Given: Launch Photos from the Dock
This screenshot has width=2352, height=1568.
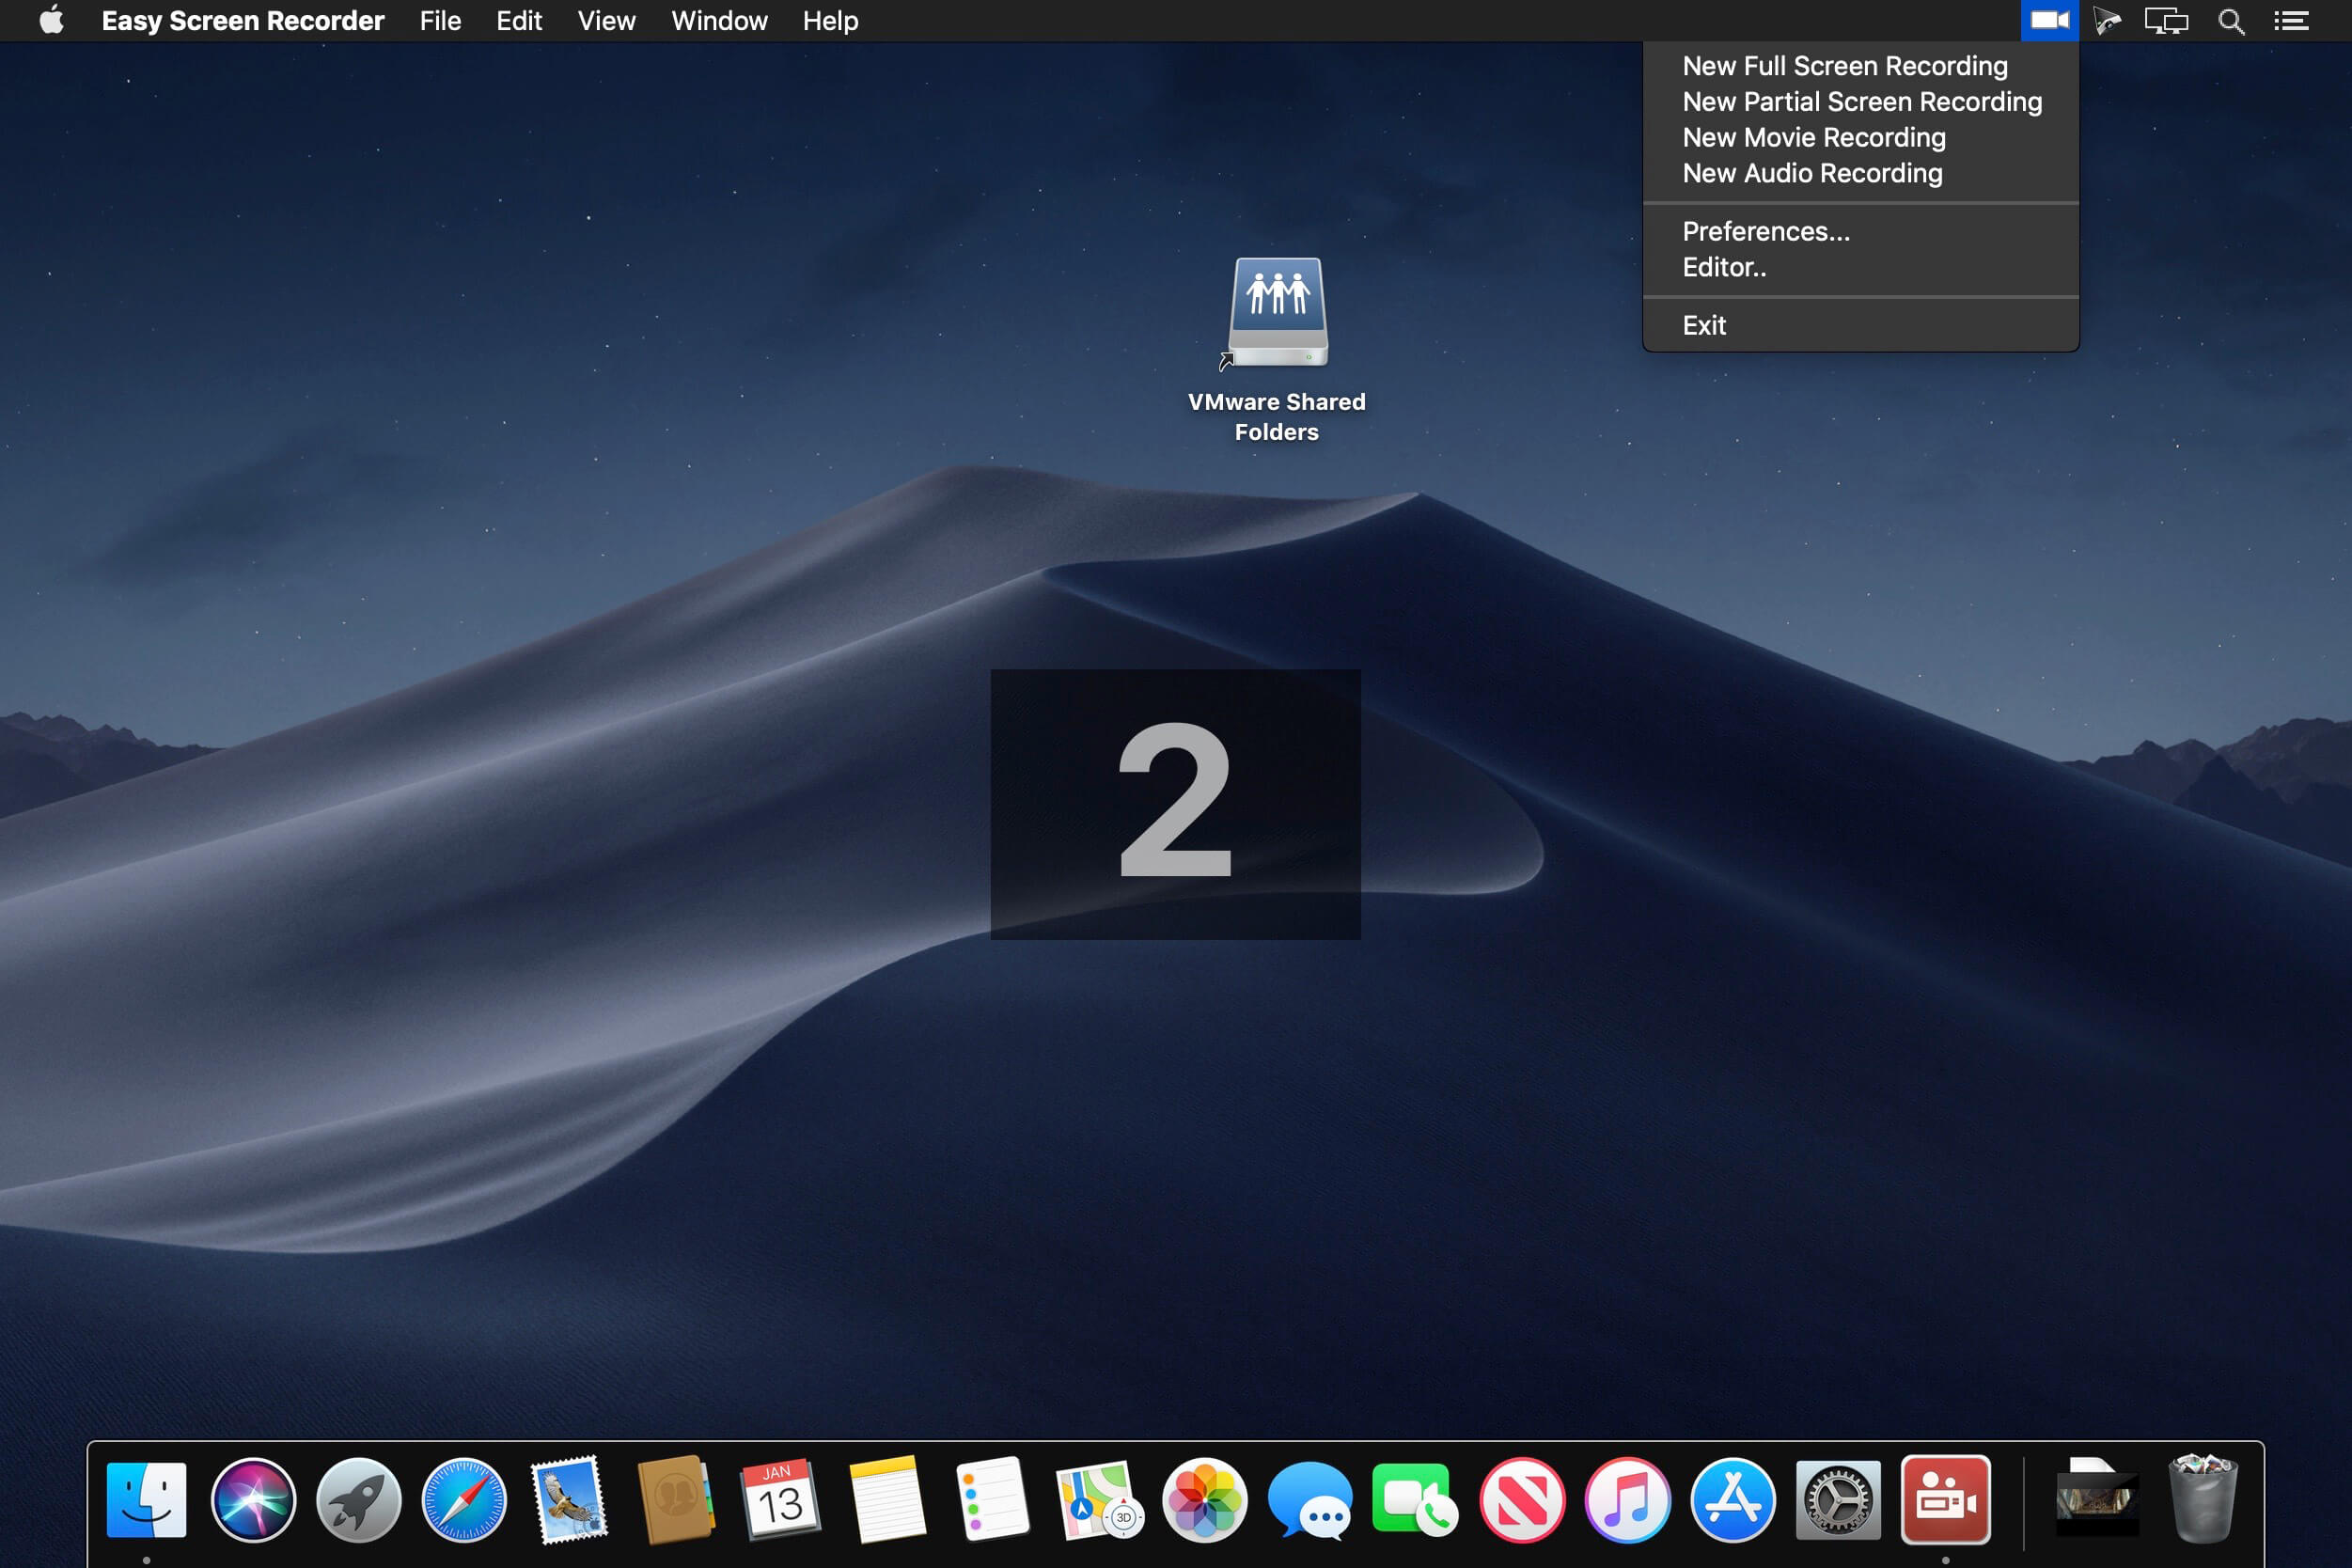Looking at the screenshot, I should [1204, 1499].
